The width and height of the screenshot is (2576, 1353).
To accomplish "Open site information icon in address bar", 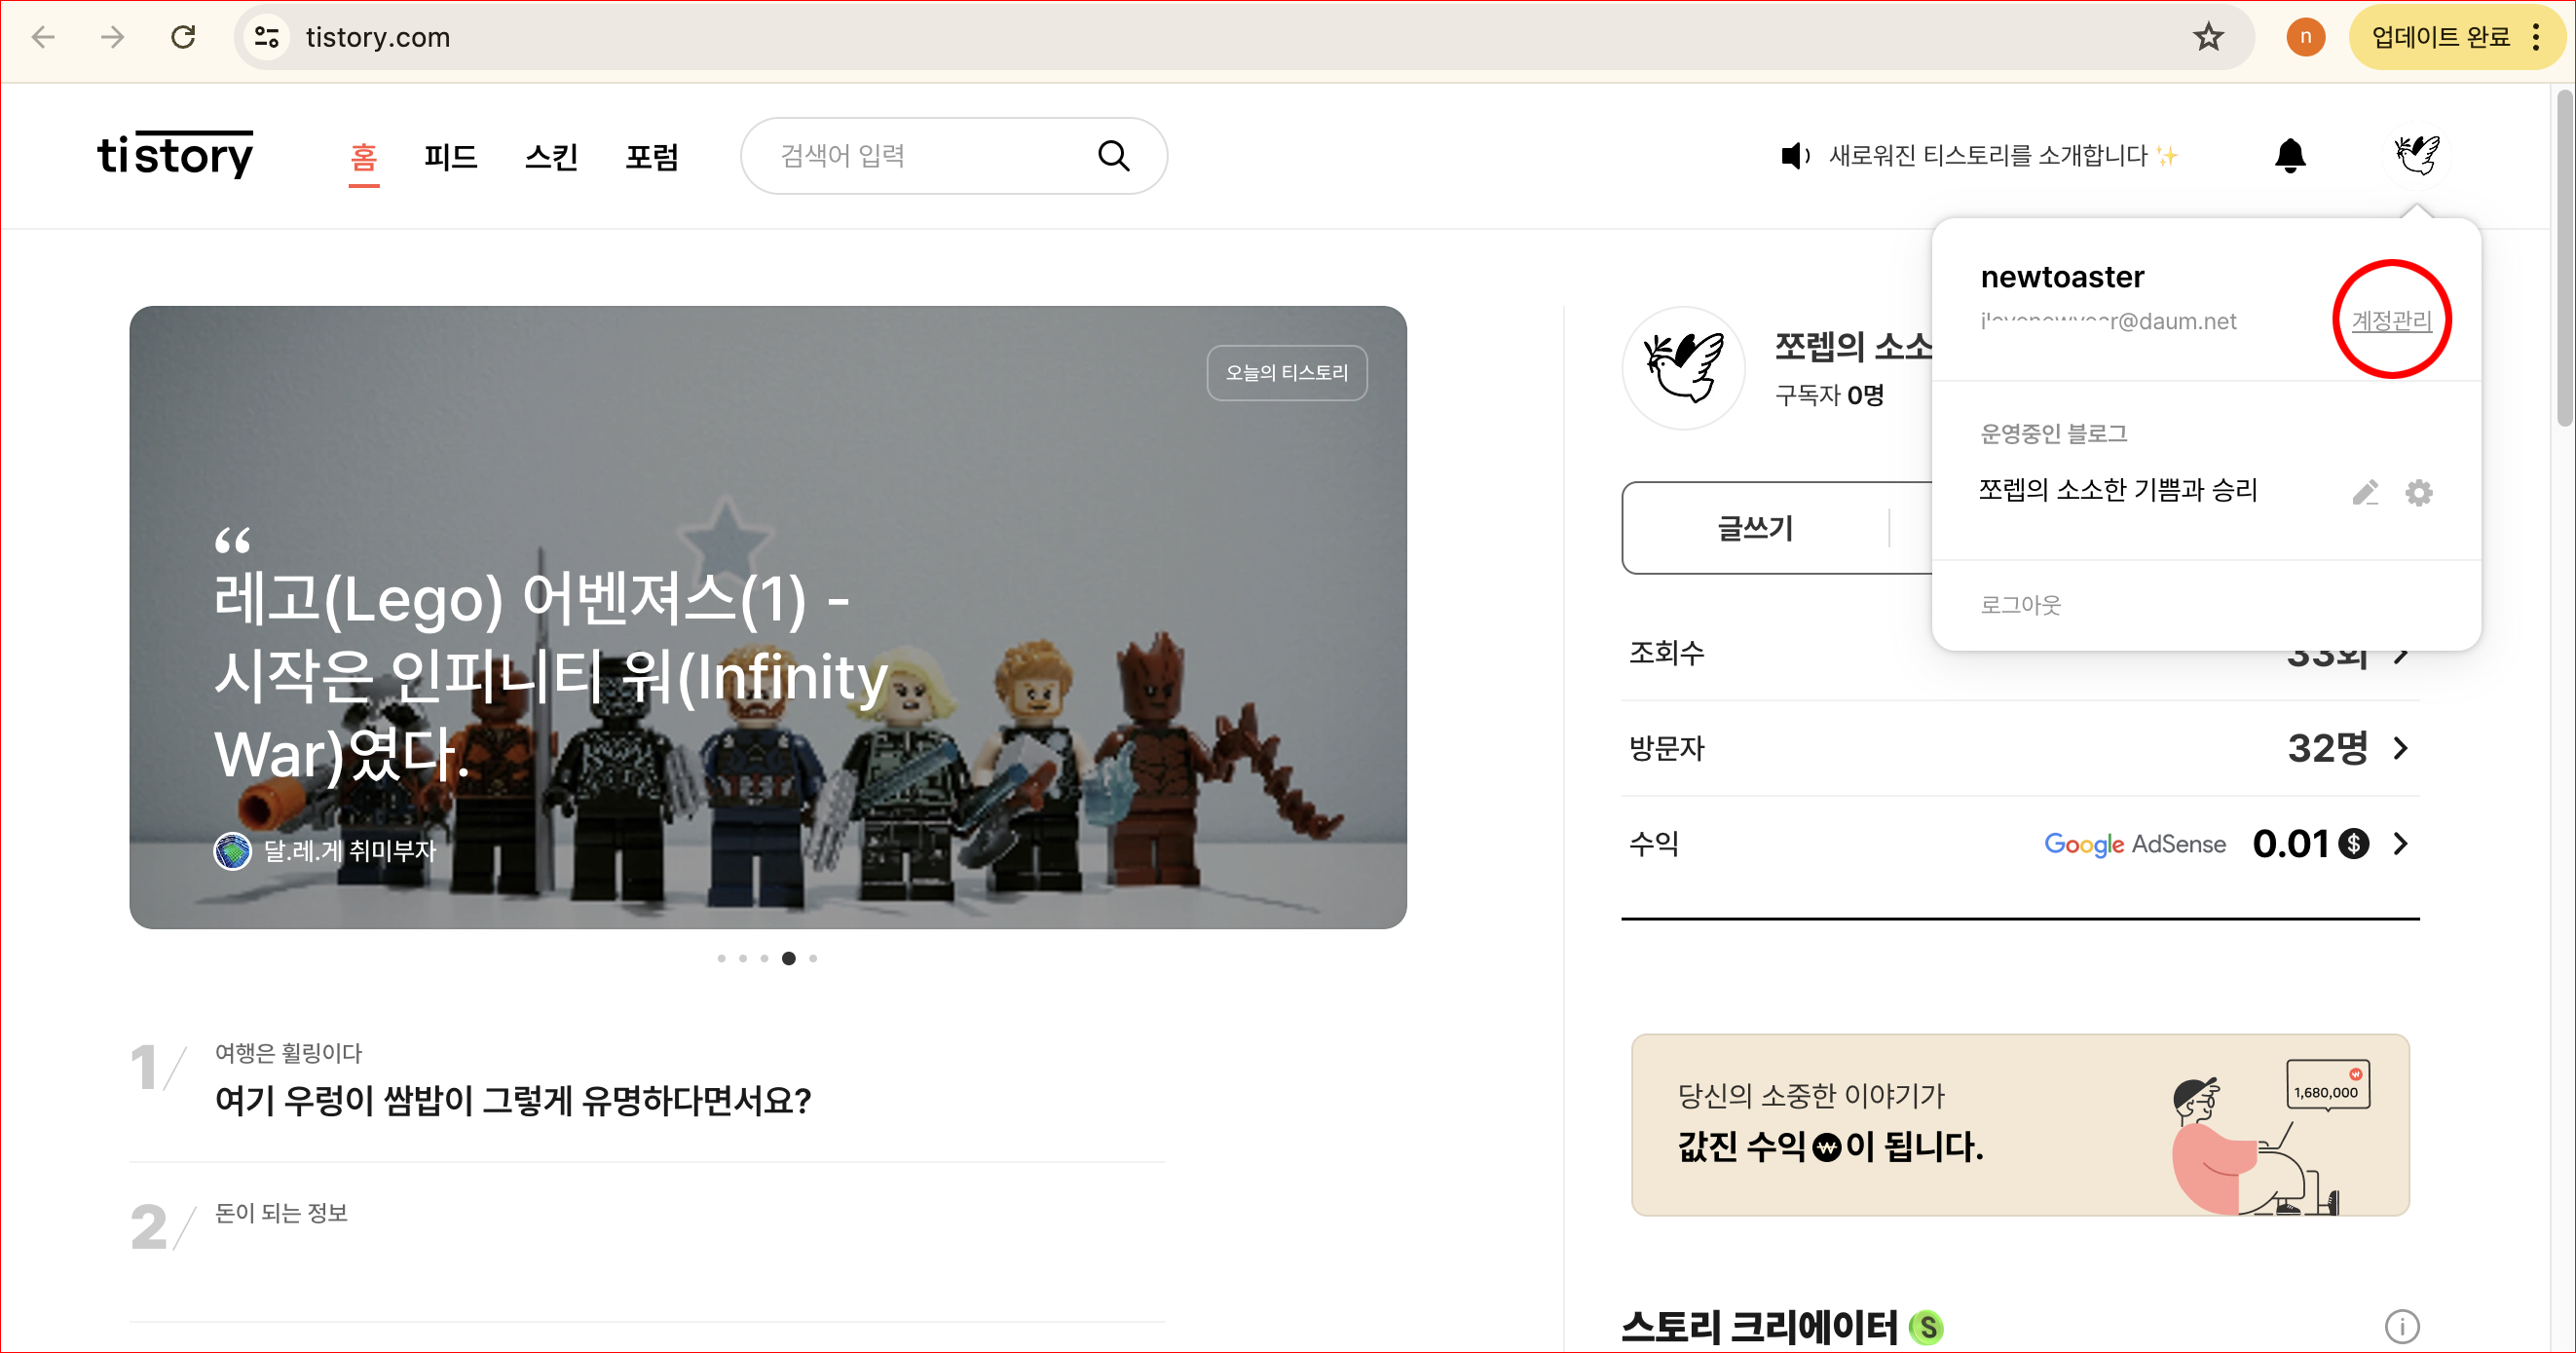I will click(x=266, y=37).
